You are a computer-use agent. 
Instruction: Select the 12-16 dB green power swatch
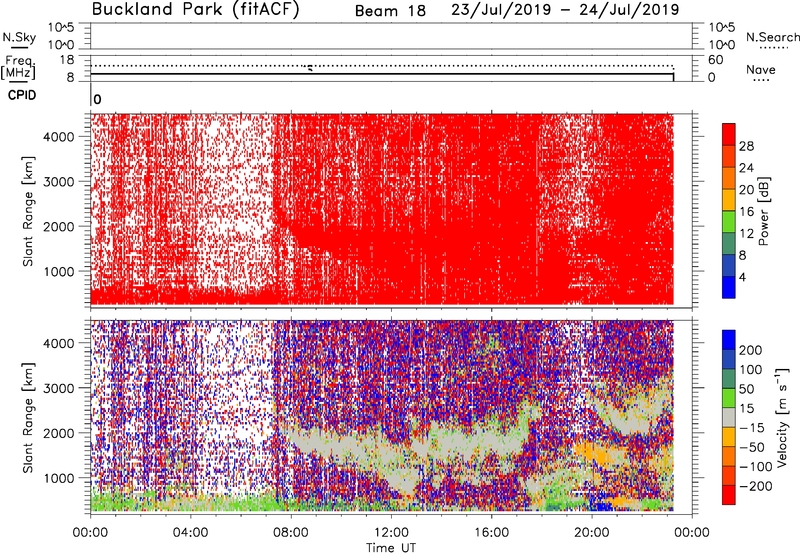coord(729,222)
